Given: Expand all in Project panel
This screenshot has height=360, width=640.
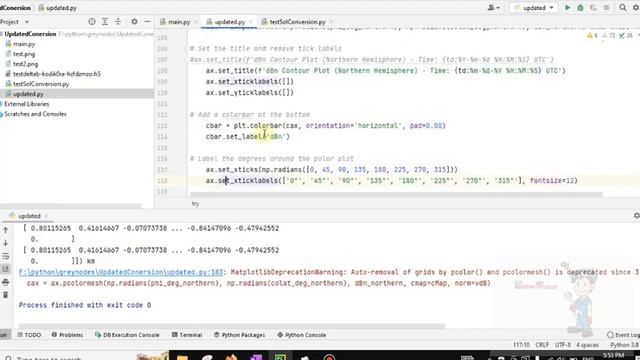Looking at the screenshot, I should (105, 22).
